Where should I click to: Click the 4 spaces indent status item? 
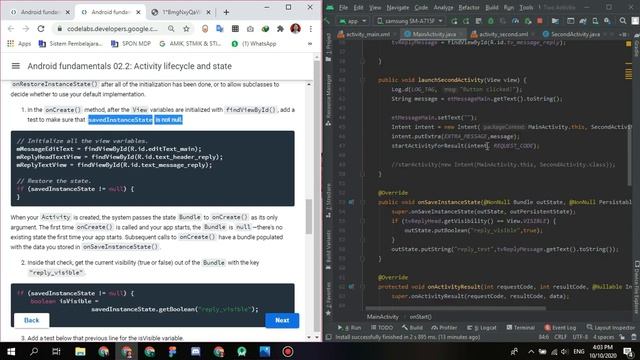coord(603,337)
